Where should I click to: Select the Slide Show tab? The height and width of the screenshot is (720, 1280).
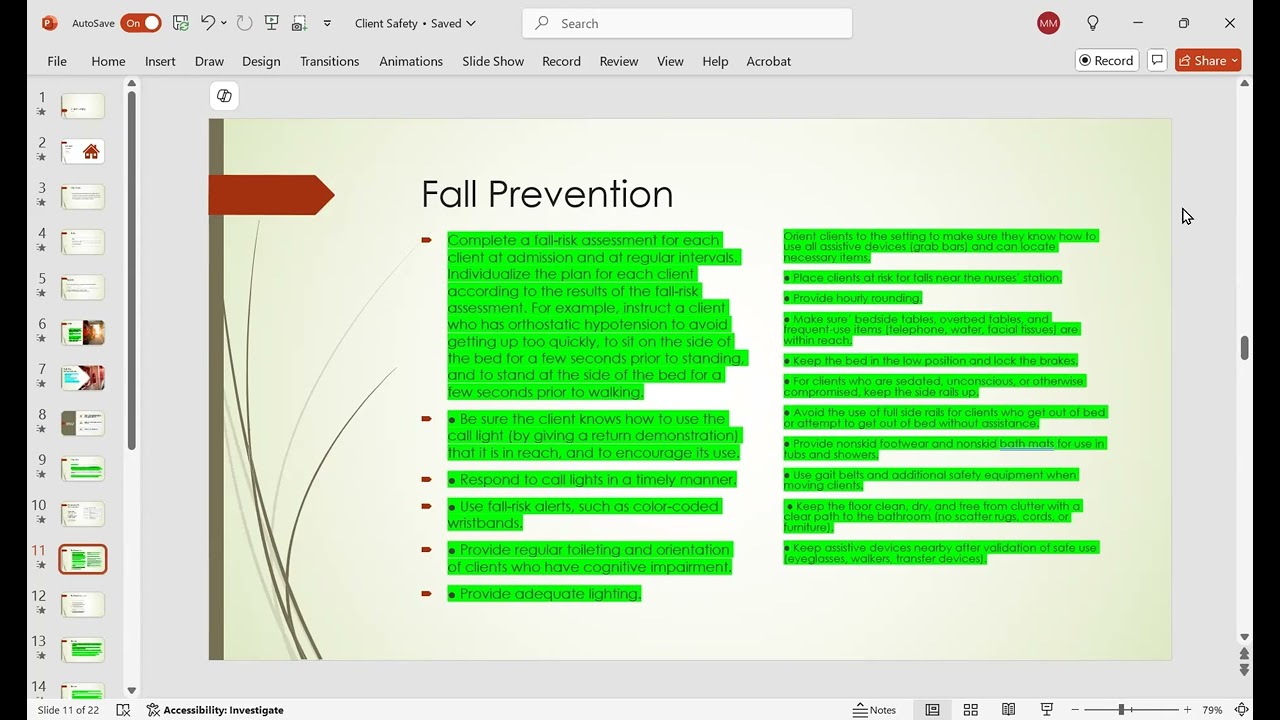click(493, 61)
